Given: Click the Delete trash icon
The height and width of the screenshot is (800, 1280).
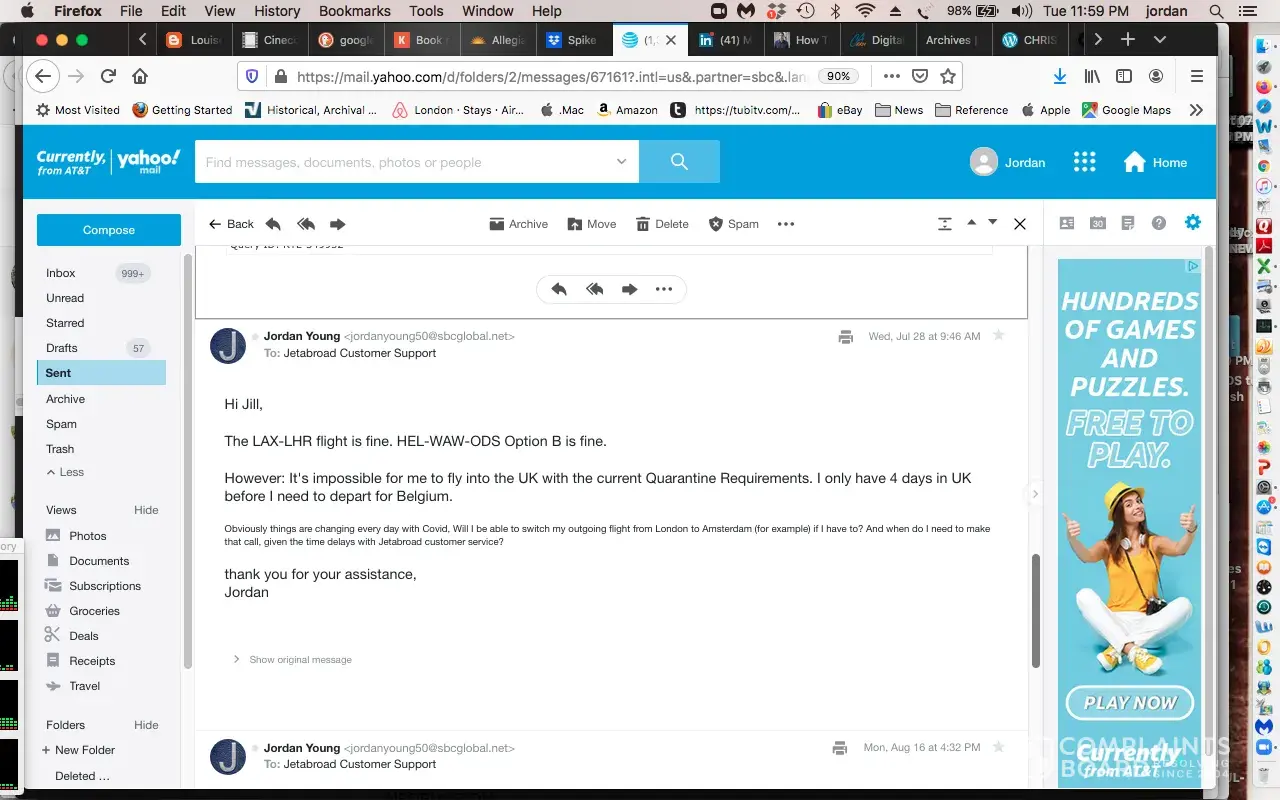Looking at the screenshot, I should [x=643, y=224].
